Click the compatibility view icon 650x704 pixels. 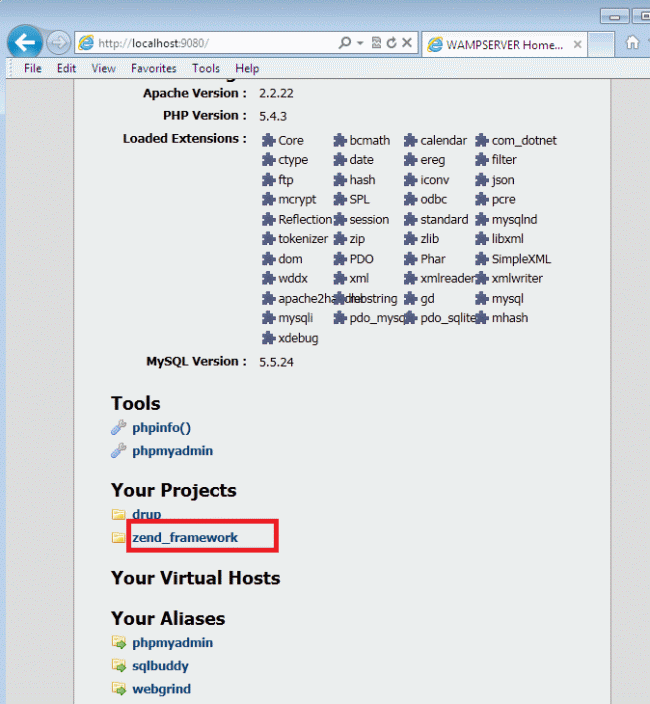376,43
